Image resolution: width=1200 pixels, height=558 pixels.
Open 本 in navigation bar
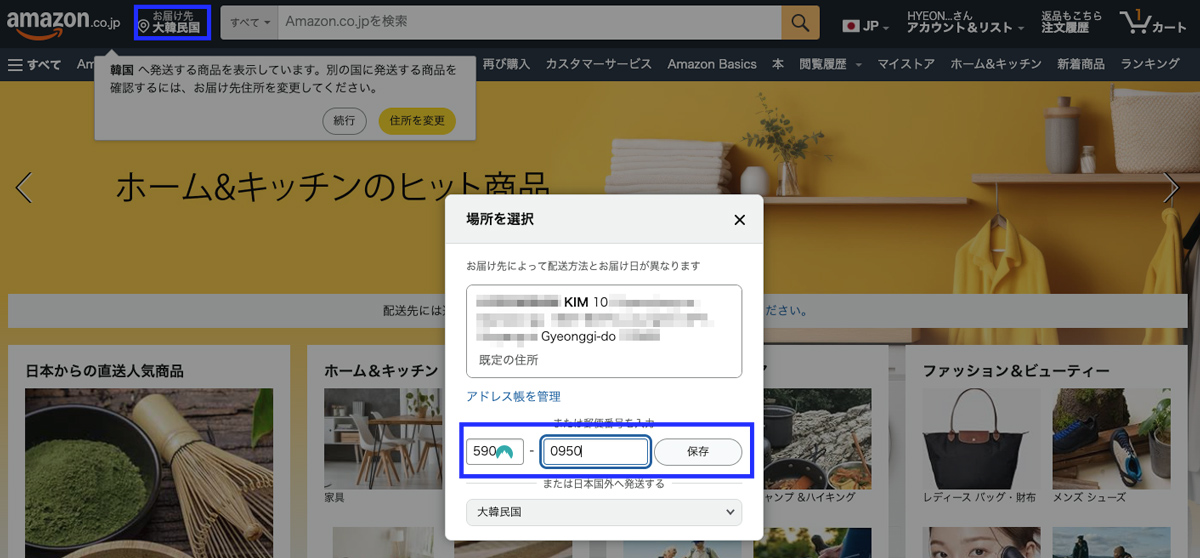778,64
